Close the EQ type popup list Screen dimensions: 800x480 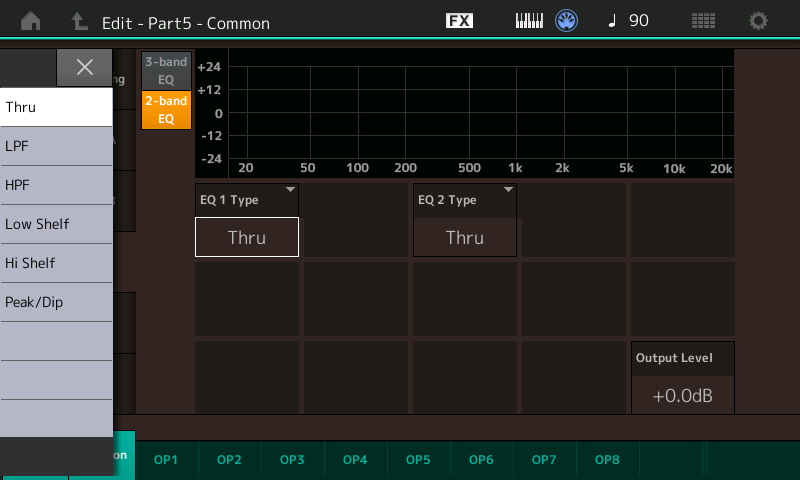click(x=85, y=67)
